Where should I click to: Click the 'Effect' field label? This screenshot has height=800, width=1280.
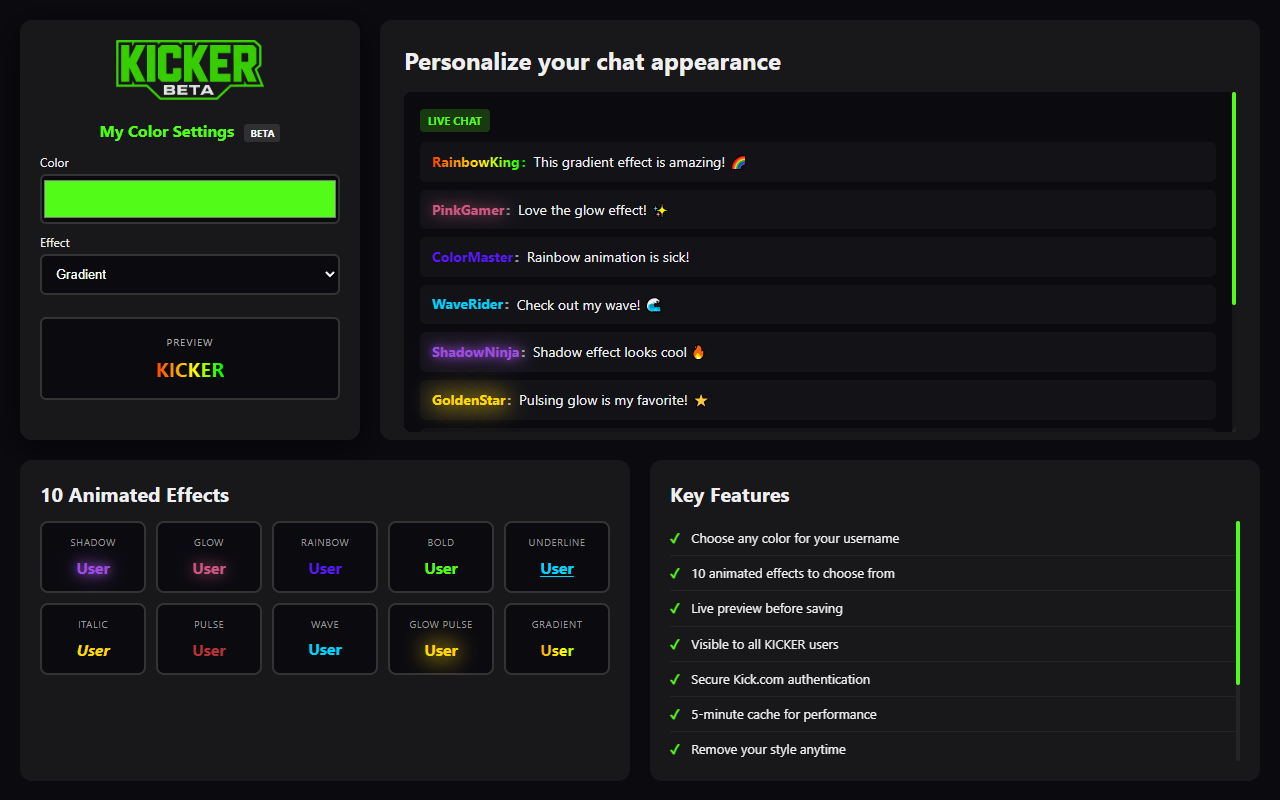click(x=55, y=243)
